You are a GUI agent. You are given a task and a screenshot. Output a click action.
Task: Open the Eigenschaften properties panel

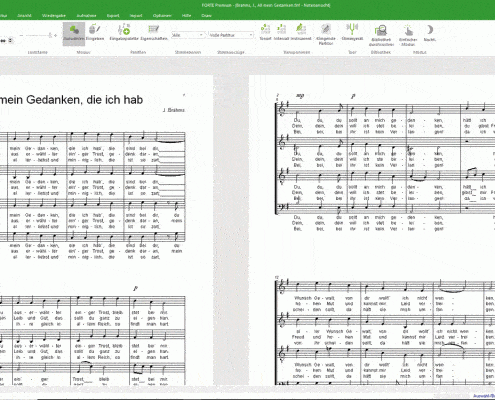click(x=154, y=33)
